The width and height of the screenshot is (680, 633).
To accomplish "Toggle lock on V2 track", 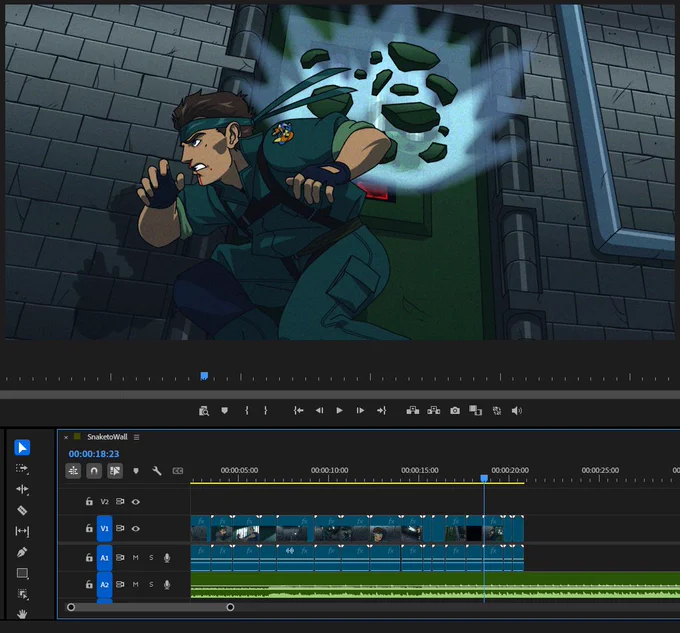I will click(x=89, y=502).
